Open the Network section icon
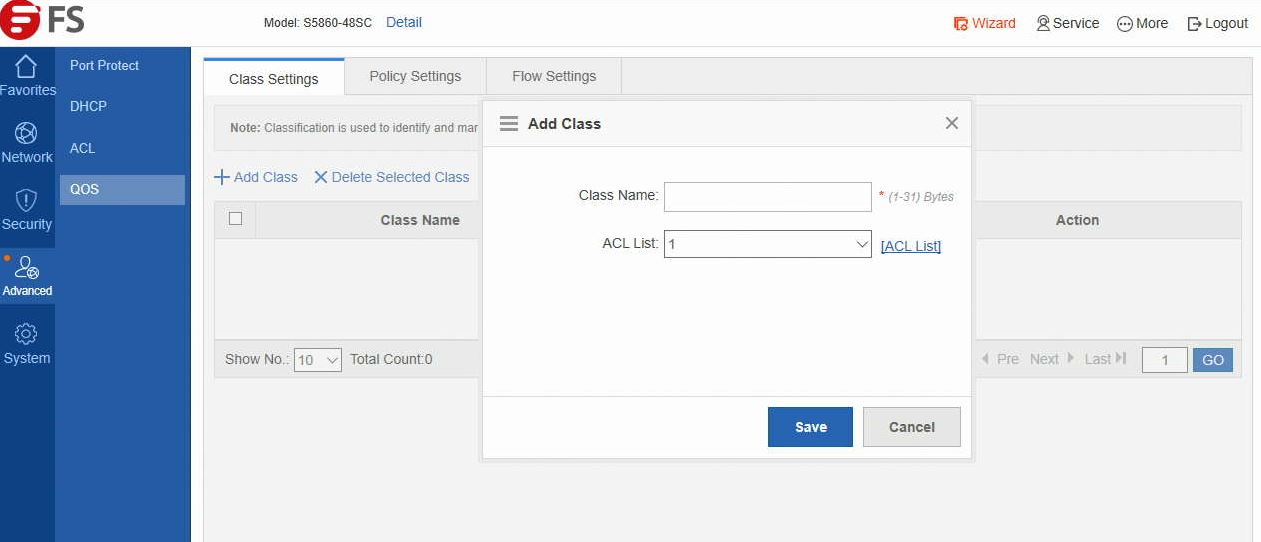Viewport: 1261px width, 542px height. [27, 134]
